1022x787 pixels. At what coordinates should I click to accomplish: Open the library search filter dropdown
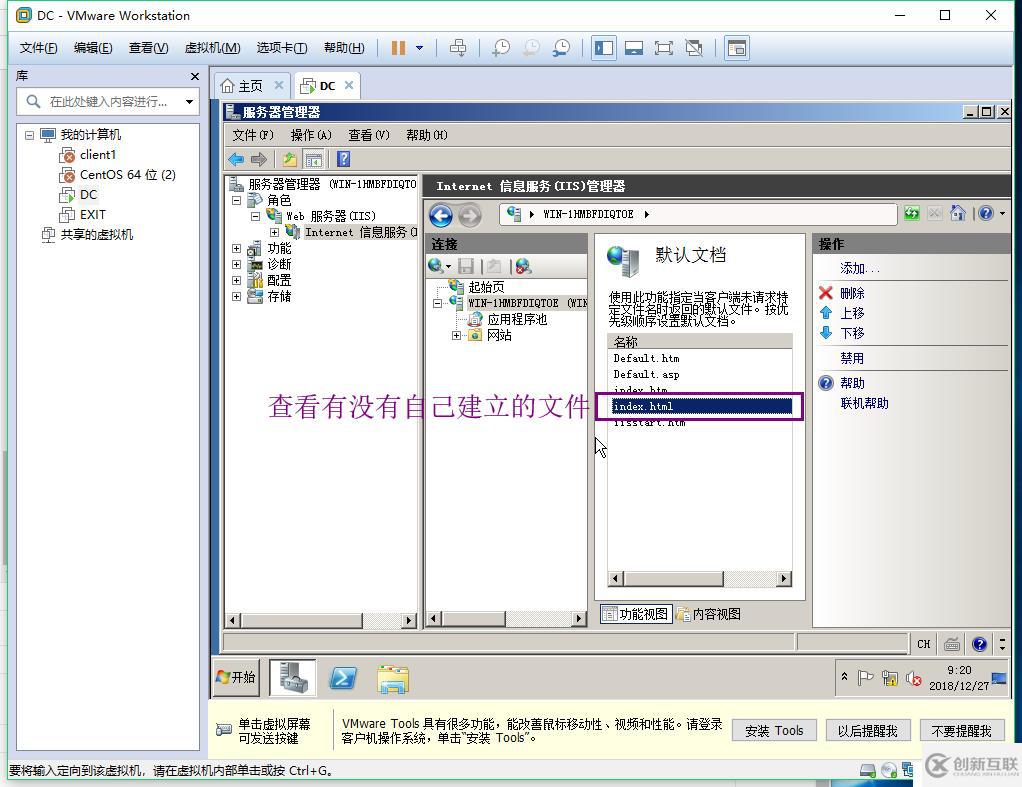189,102
